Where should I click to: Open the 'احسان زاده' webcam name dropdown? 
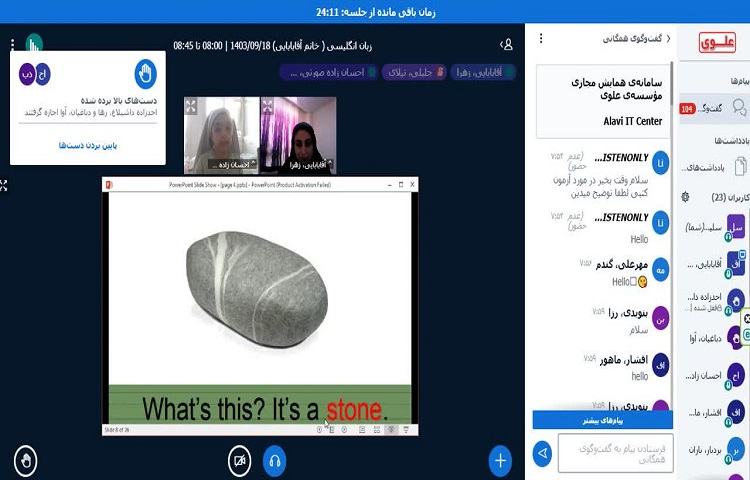point(232,165)
